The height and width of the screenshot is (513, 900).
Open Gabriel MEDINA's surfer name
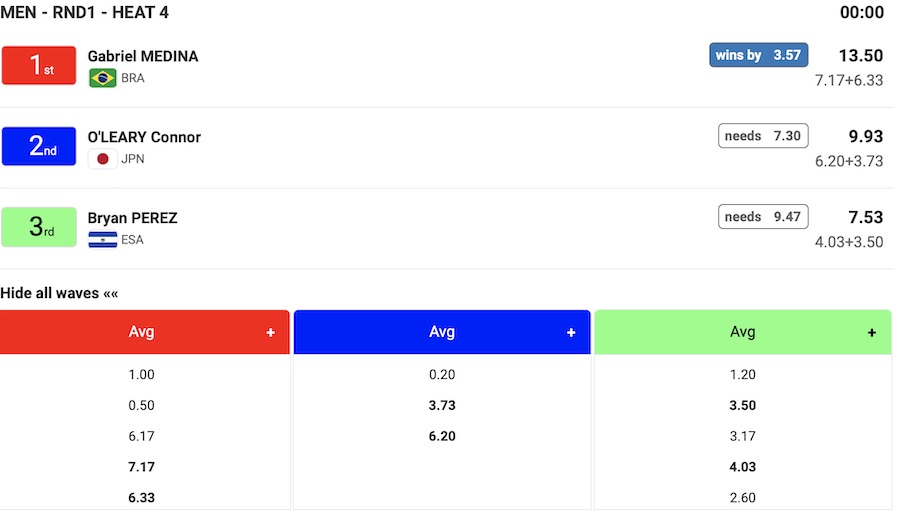(x=143, y=57)
